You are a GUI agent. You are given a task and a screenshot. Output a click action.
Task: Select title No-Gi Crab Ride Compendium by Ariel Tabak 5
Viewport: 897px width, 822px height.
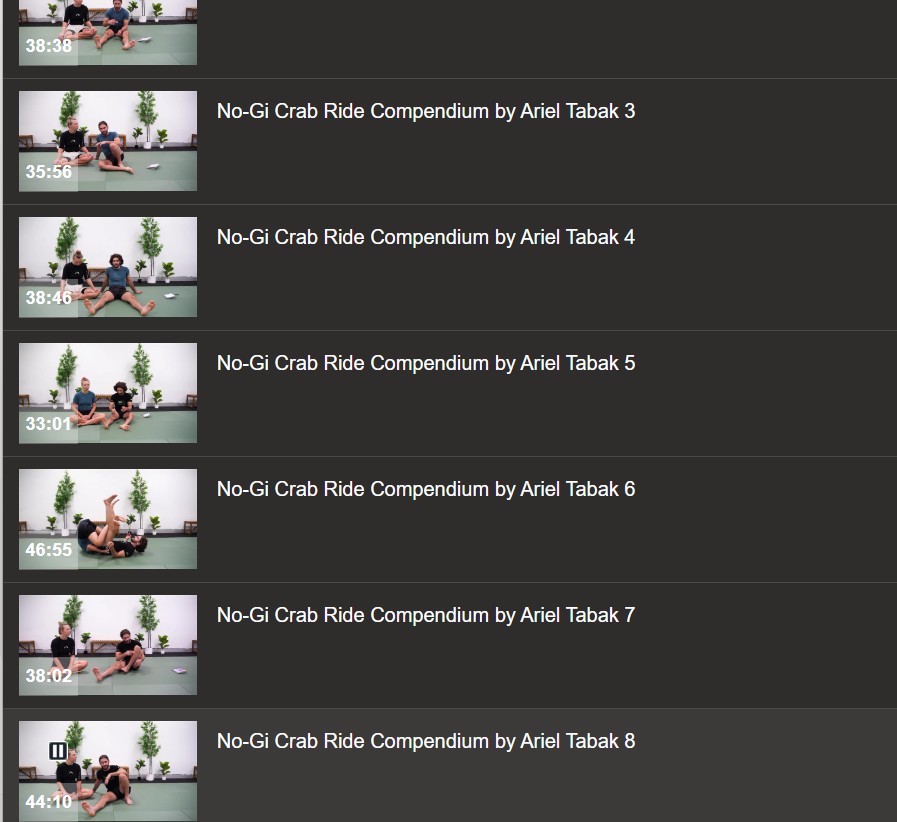(426, 363)
